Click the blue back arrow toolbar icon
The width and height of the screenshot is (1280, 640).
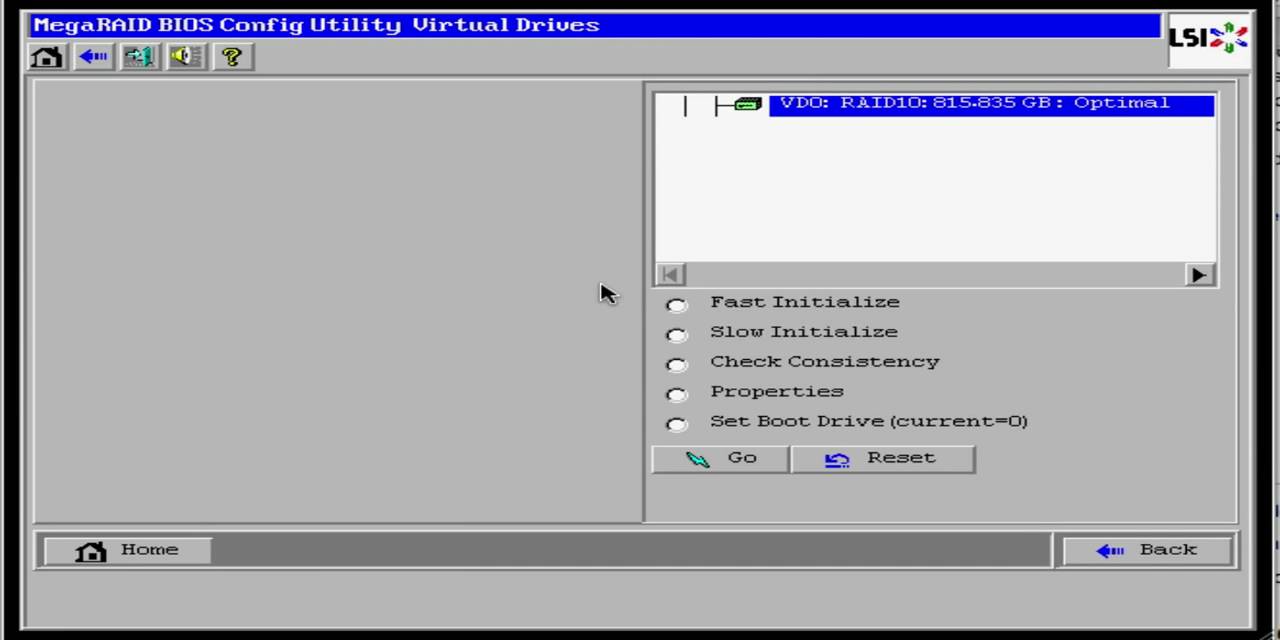93,57
